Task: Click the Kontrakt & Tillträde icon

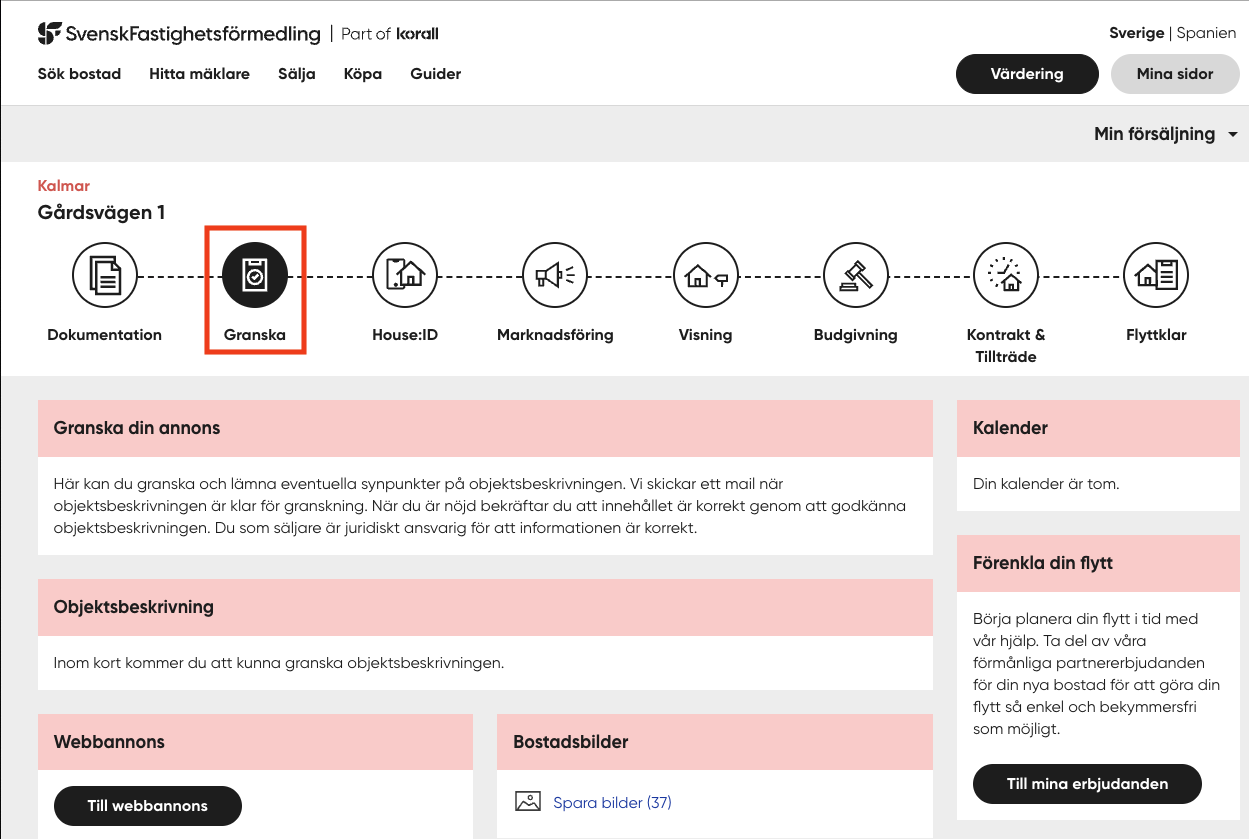Action: [1005, 275]
